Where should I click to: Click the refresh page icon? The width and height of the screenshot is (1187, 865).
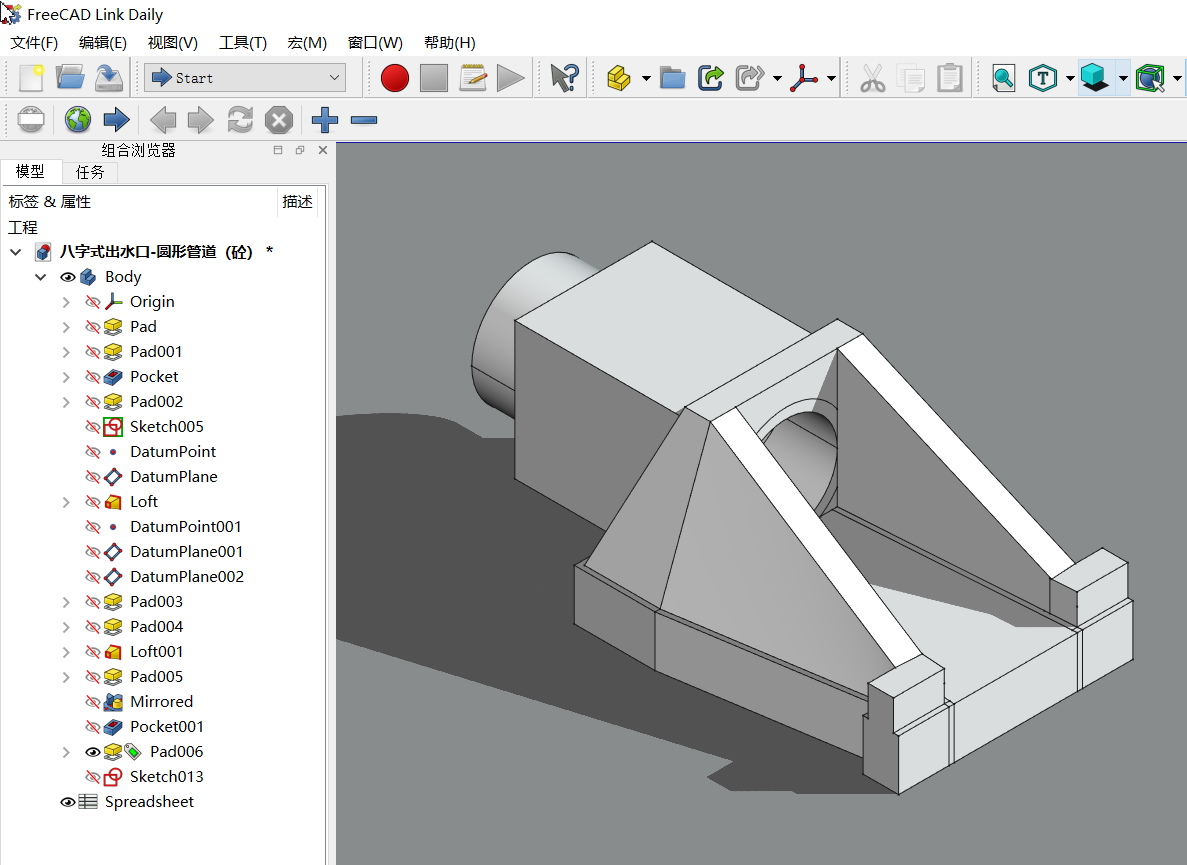(x=240, y=121)
